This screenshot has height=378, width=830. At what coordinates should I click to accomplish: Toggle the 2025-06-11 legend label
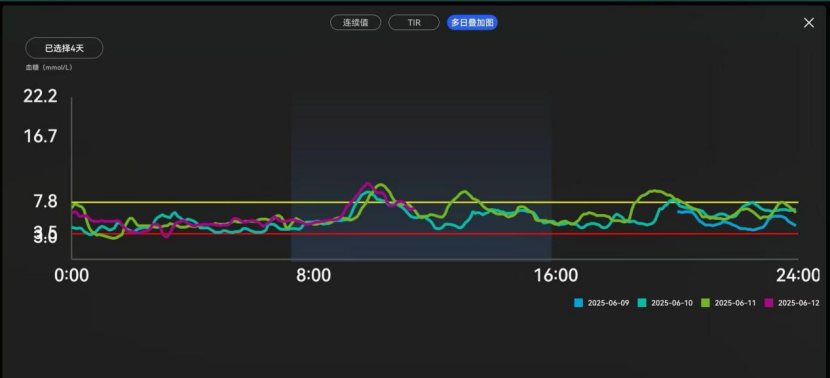pyautogui.click(x=735, y=303)
